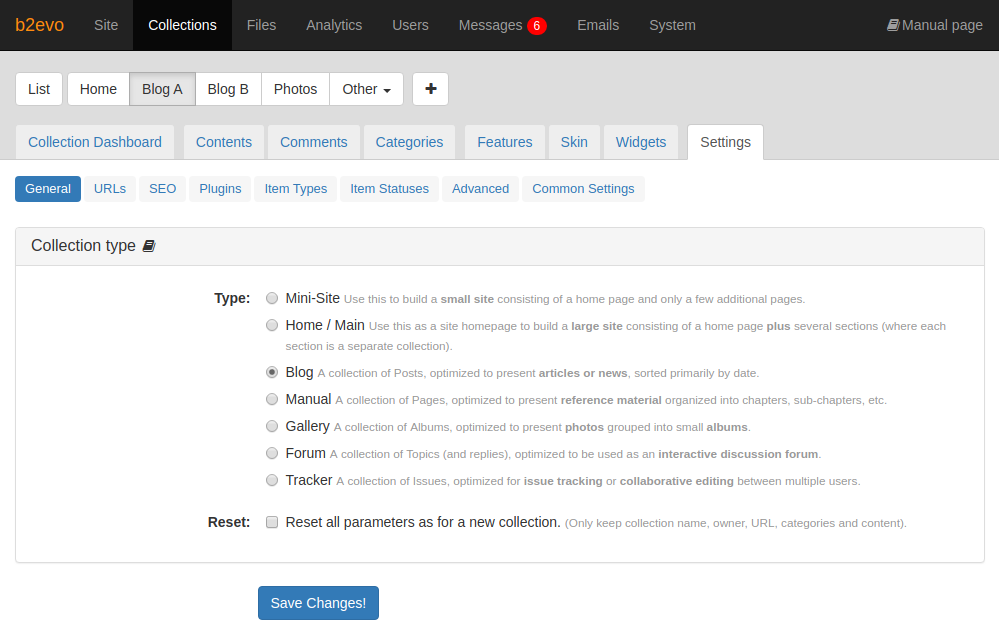Open the Contents tab
This screenshot has width=999, height=636.
tap(224, 142)
